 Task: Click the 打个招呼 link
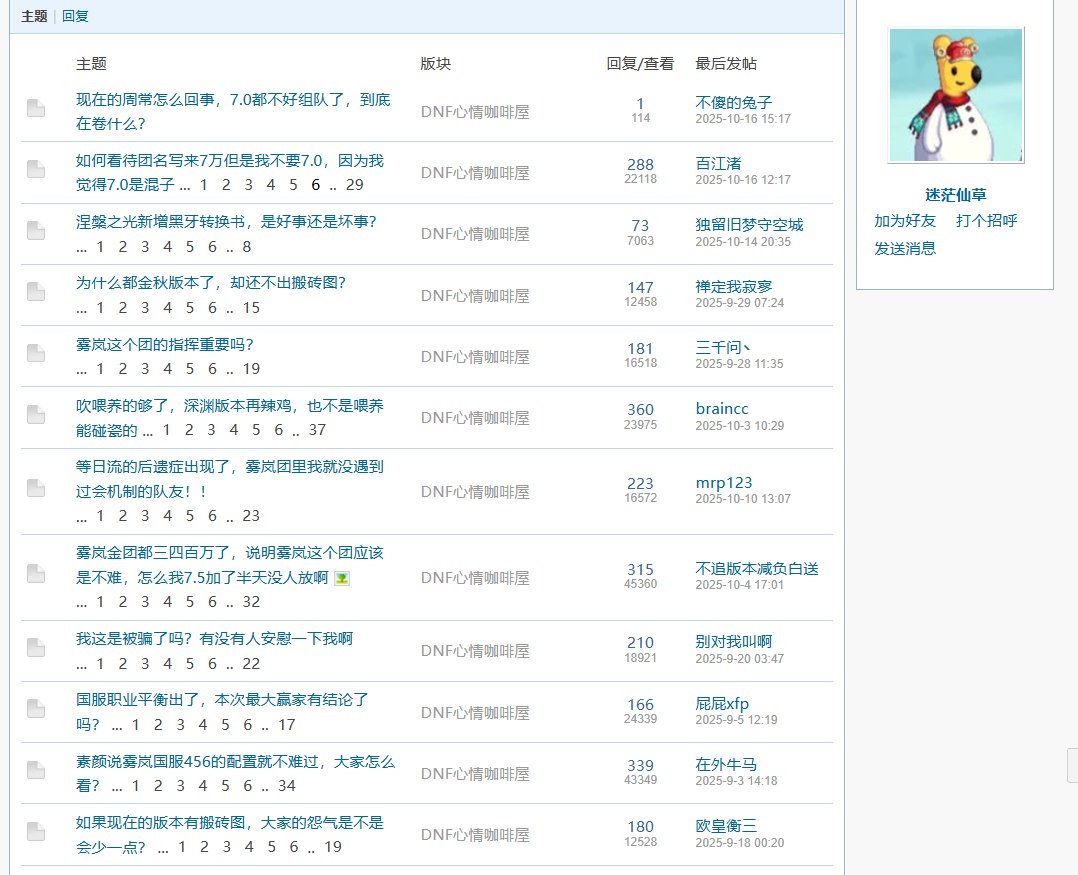[986, 221]
